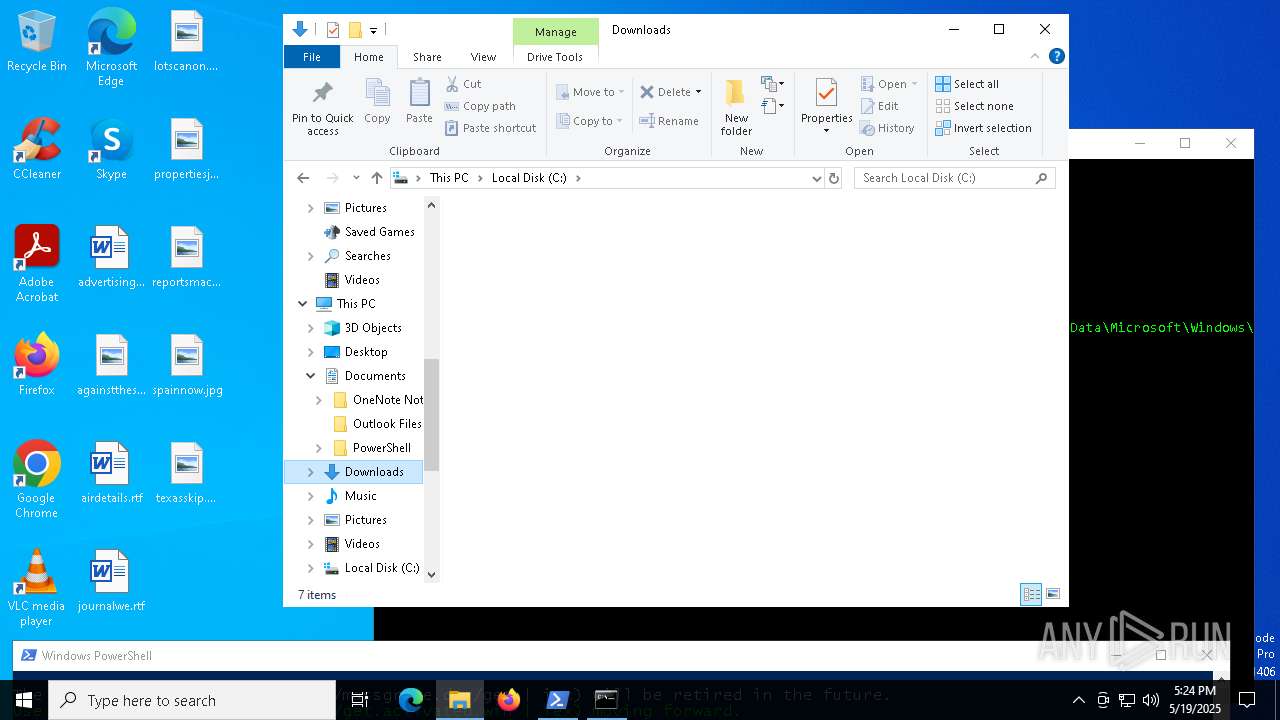Open Explorer Help question mark icon
Viewport: 1280px width, 720px height.
(1056, 57)
